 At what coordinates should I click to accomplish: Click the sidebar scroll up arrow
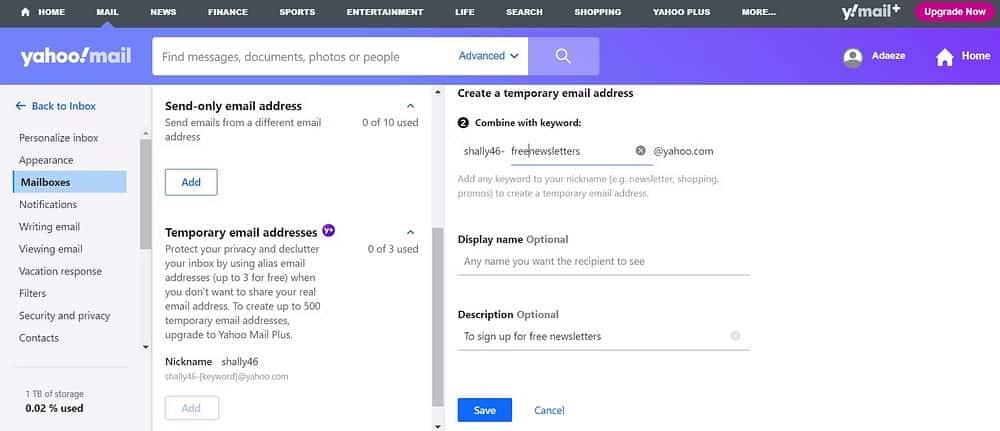[x=145, y=134]
